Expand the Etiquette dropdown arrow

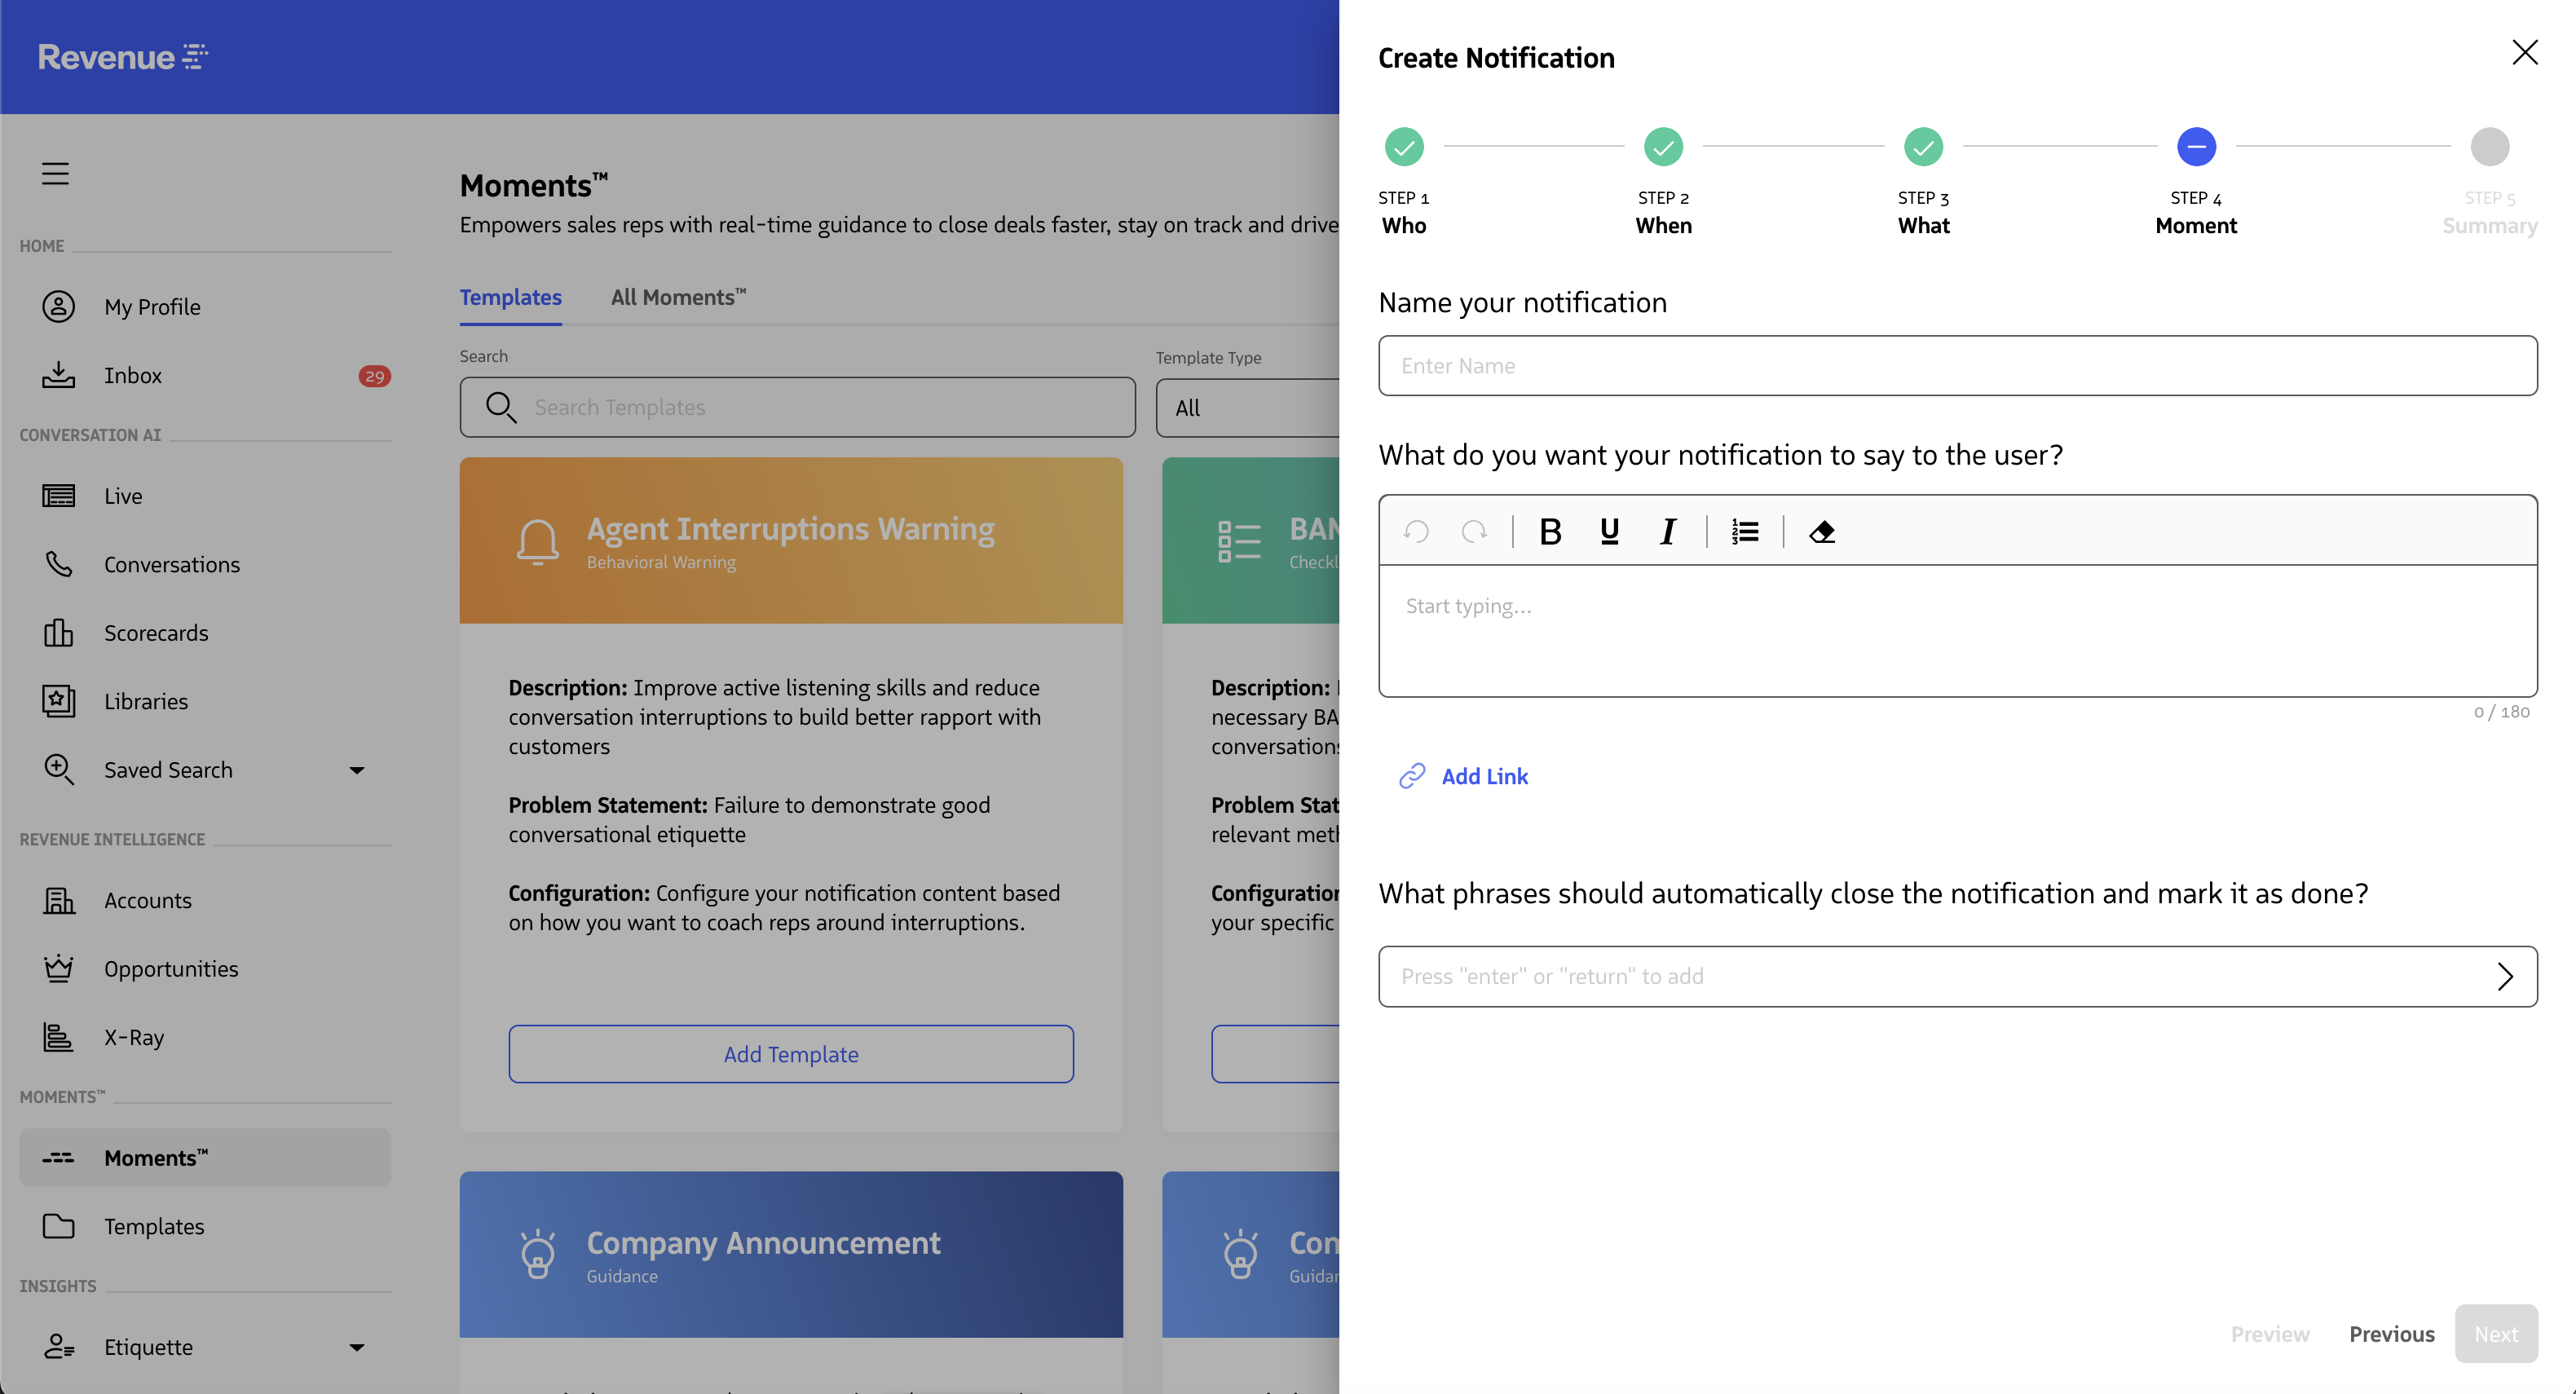(x=356, y=1347)
